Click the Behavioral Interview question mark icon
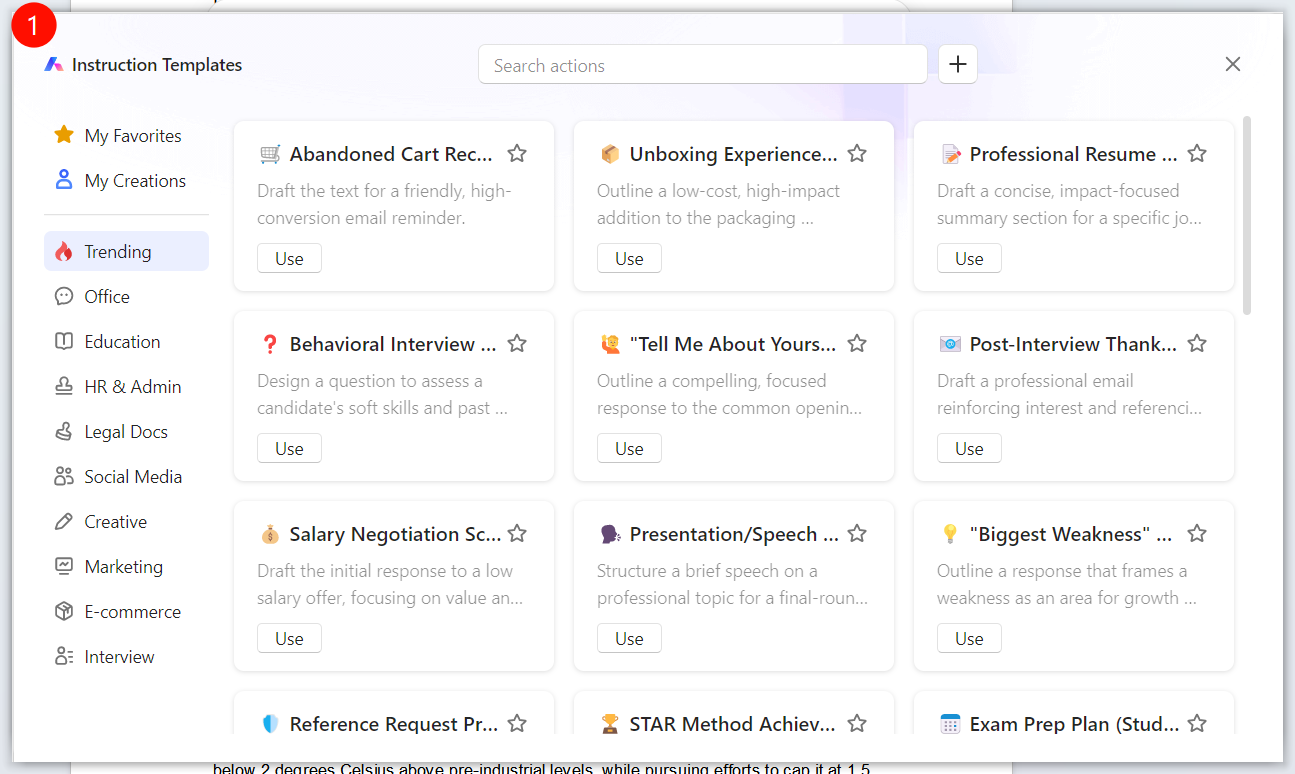The image size is (1295, 774). coord(270,345)
